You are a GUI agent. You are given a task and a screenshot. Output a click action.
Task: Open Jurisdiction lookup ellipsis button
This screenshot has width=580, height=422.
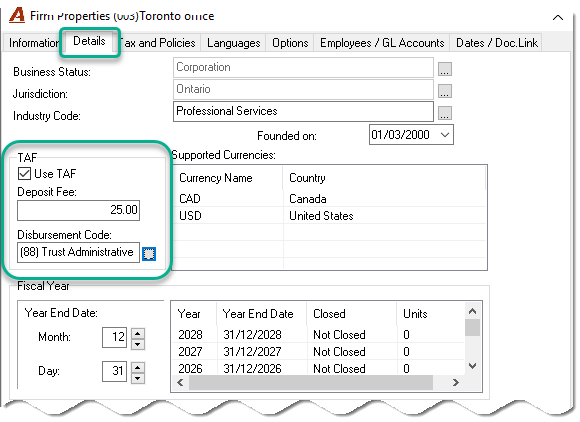coord(445,91)
